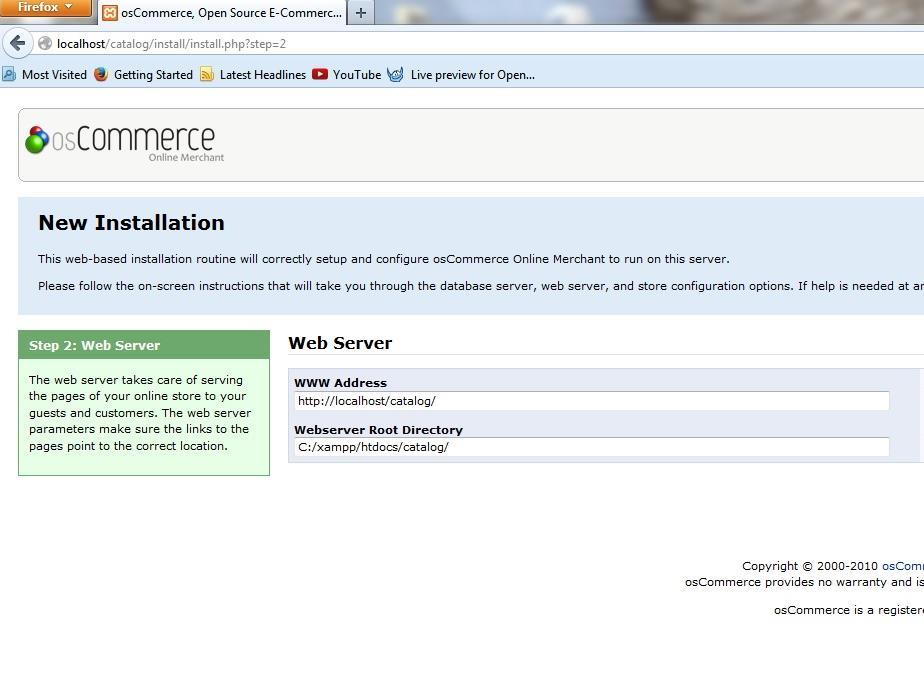924x681 pixels.
Task: Click the site identity globe icon
Action: [45, 44]
